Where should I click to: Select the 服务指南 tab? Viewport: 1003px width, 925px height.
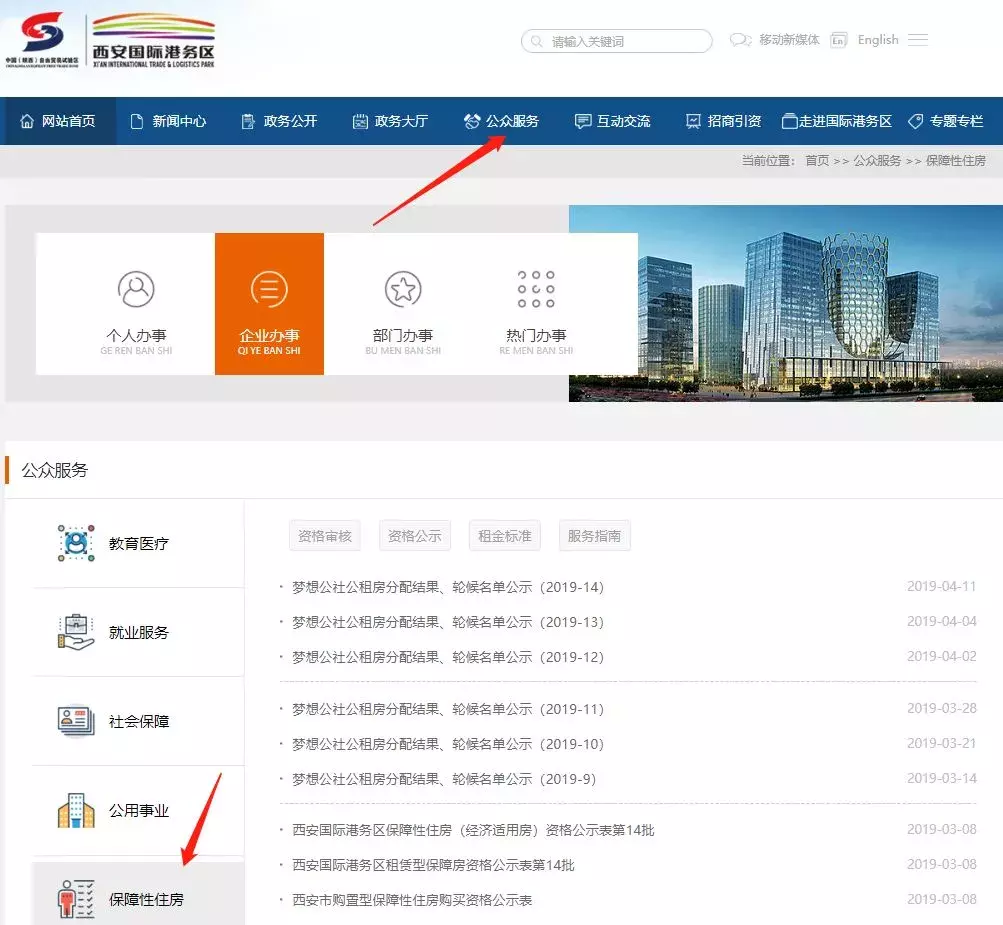click(594, 535)
